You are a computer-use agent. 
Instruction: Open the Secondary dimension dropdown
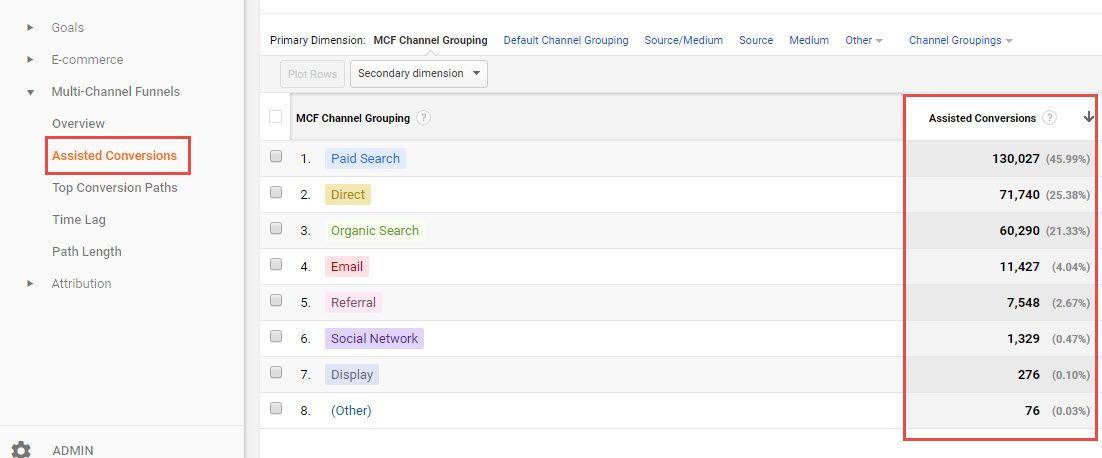419,73
